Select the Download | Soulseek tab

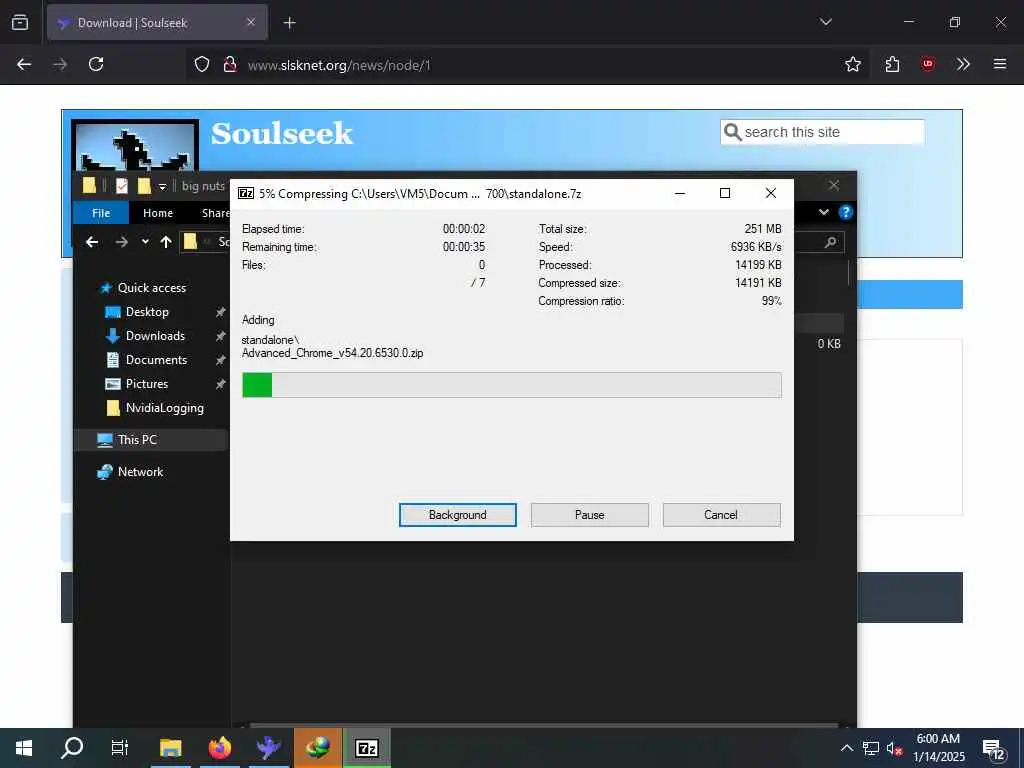[x=157, y=22]
